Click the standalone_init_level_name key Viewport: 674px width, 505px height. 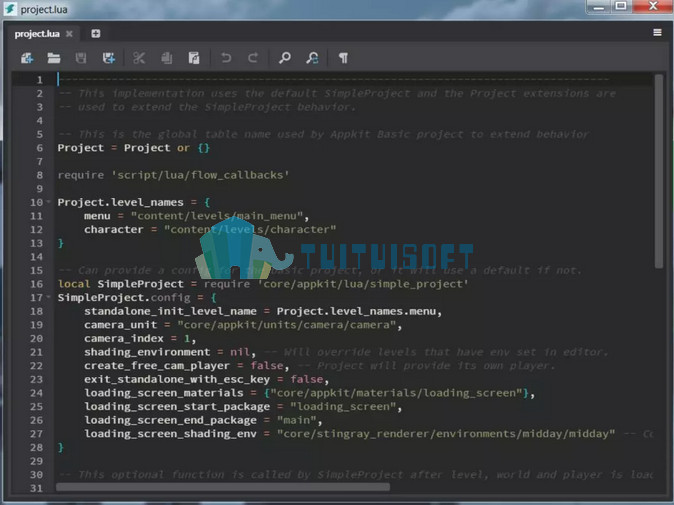click(x=170, y=311)
